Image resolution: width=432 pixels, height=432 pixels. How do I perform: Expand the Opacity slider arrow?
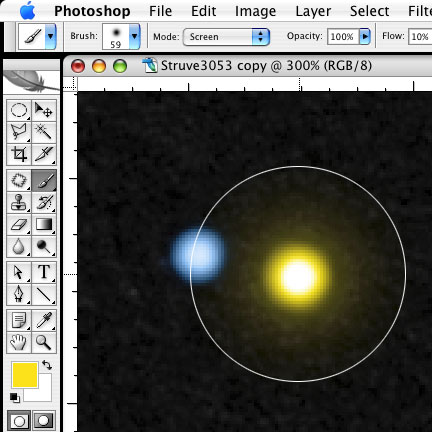365,36
